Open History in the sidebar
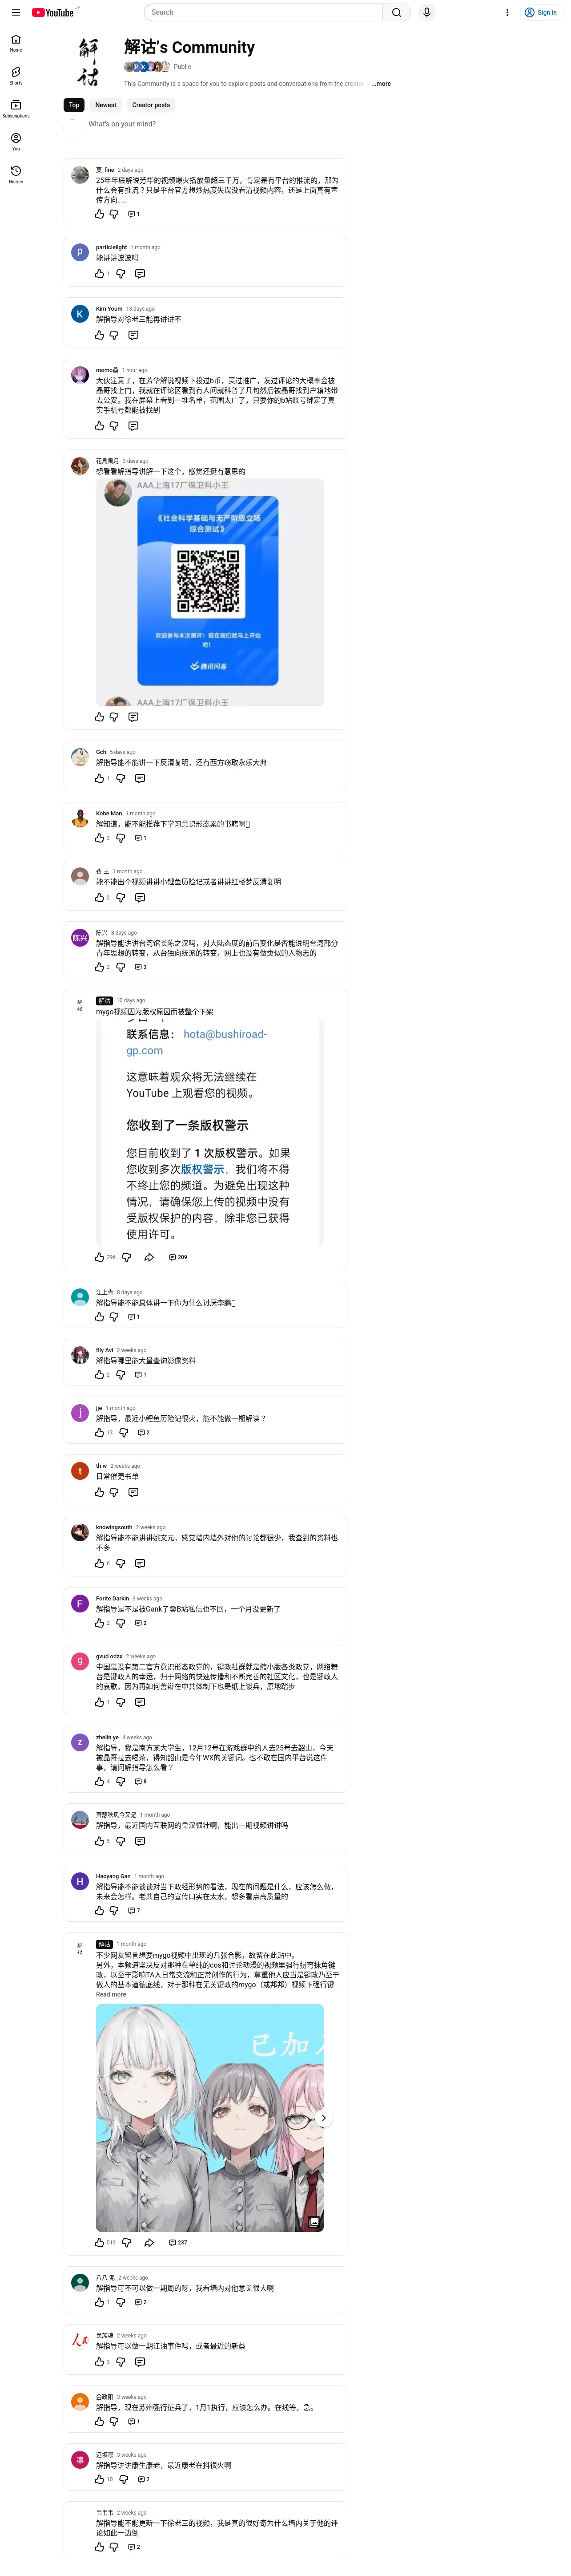571x2576 pixels. click(16, 174)
